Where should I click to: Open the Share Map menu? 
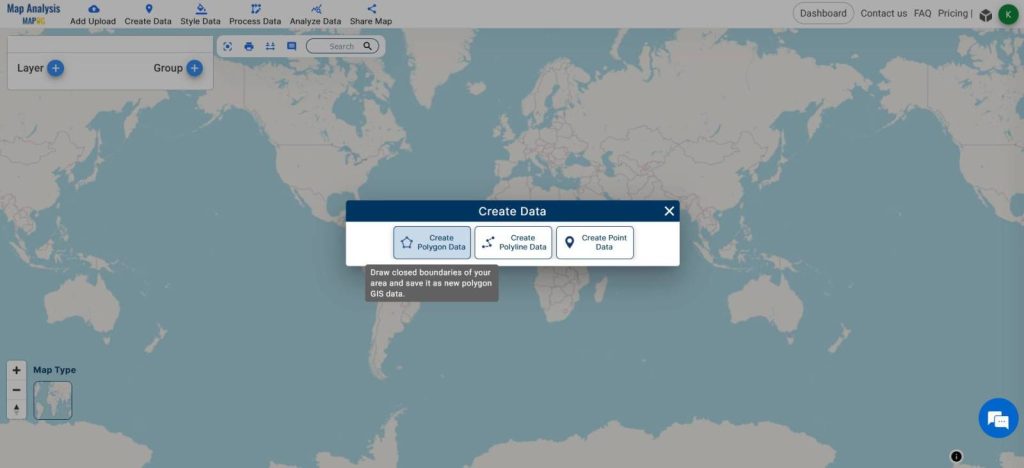[371, 14]
